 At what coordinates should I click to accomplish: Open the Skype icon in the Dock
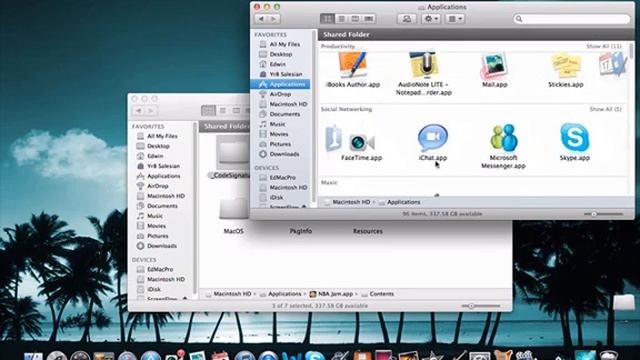click(x=314, y=356)
